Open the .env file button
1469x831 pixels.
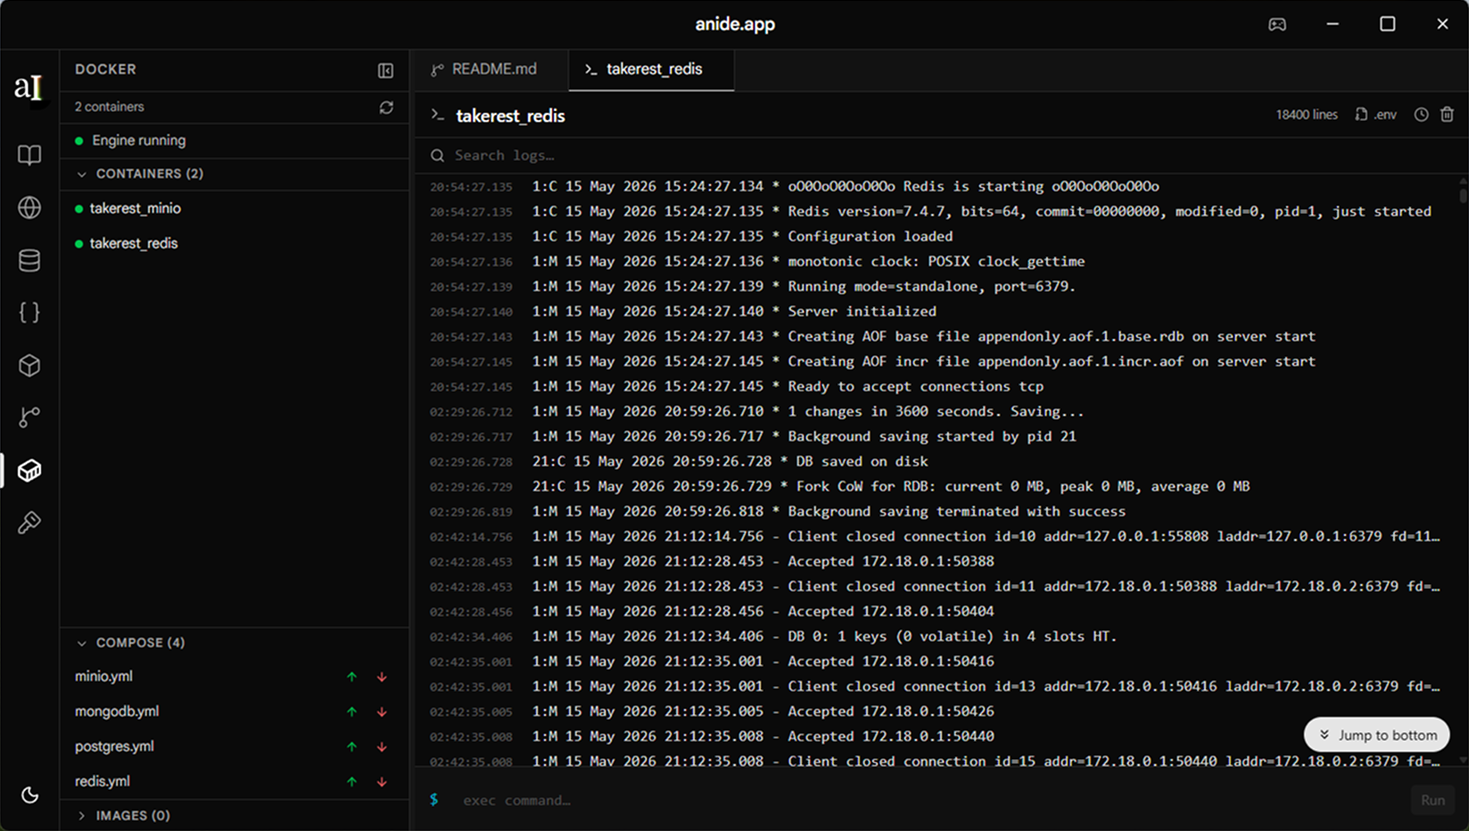1376,115
